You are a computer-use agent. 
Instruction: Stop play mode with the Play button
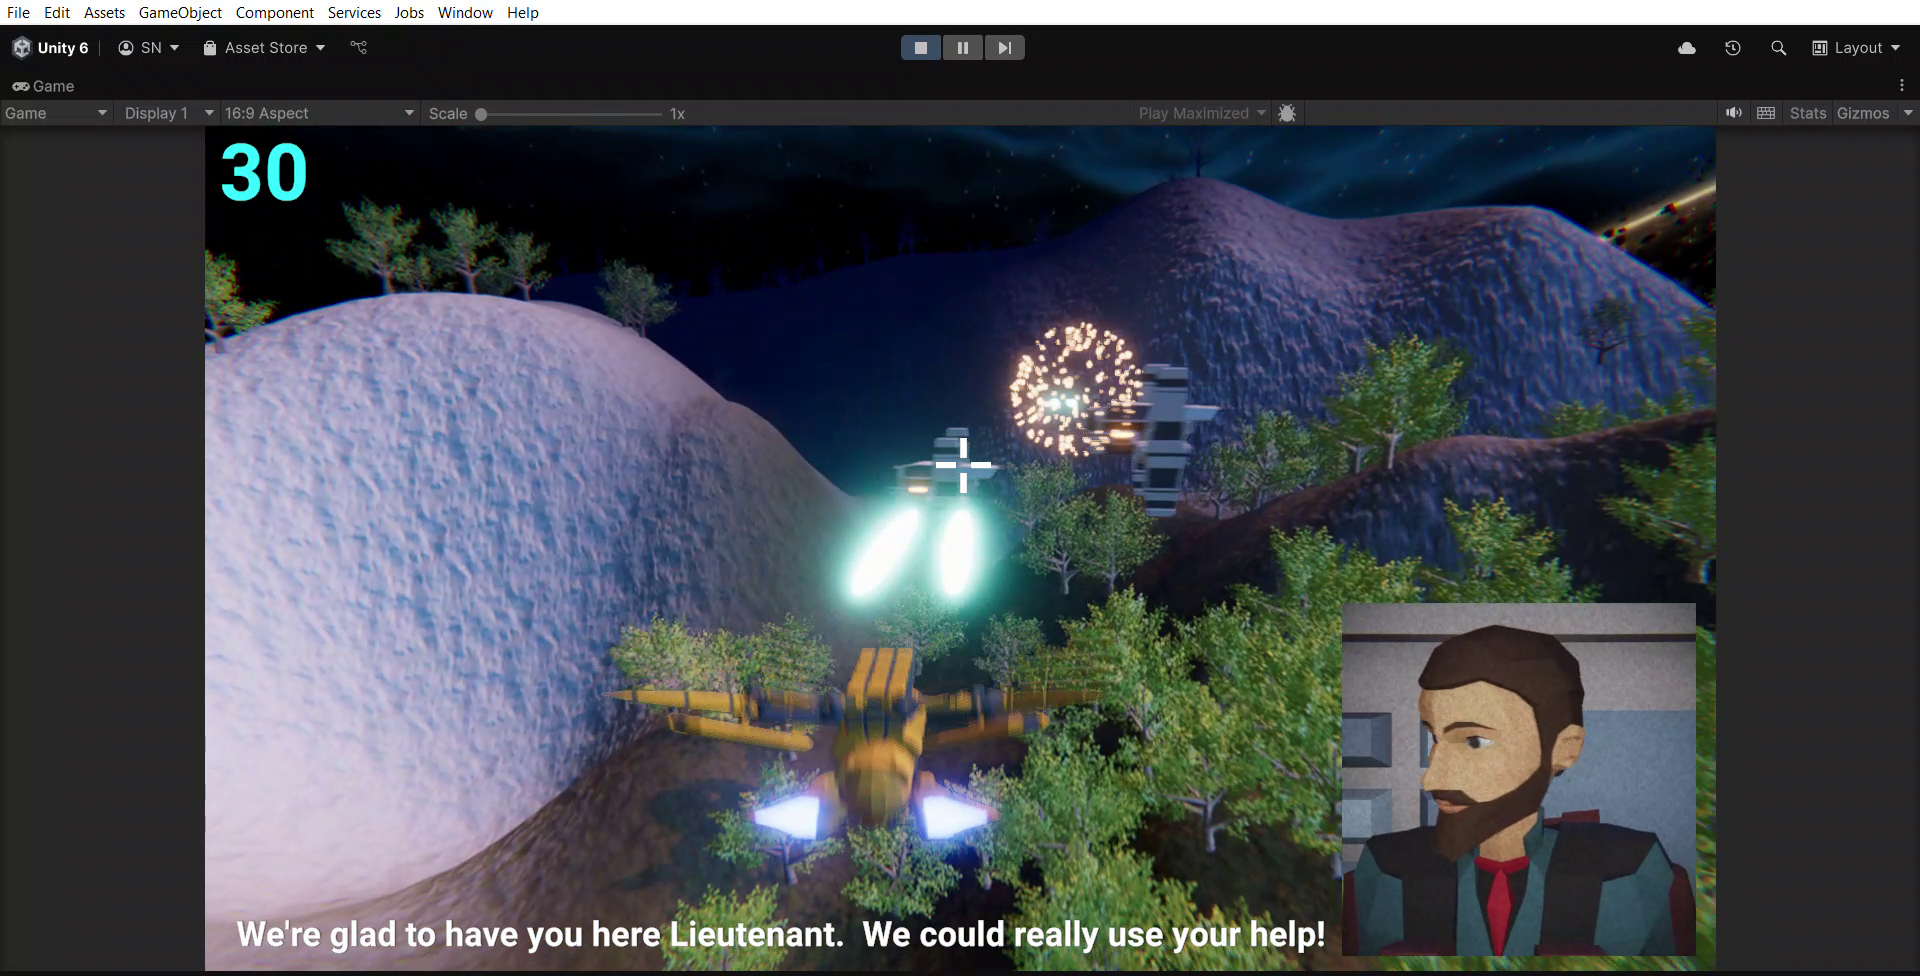tap(921, 48)
